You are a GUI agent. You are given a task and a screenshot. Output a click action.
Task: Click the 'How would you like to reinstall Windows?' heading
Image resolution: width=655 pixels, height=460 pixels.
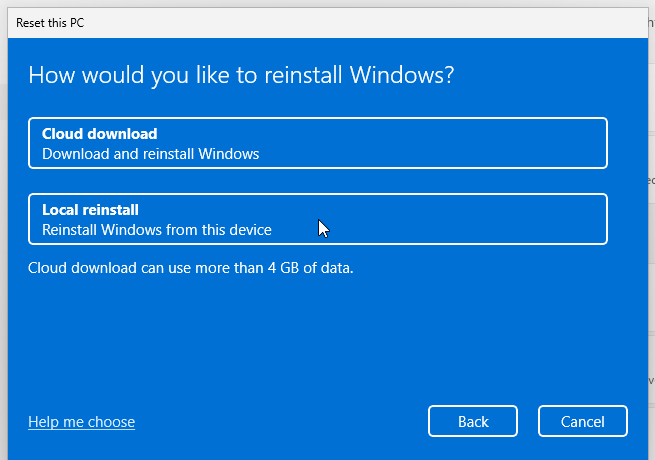point(241,76)
